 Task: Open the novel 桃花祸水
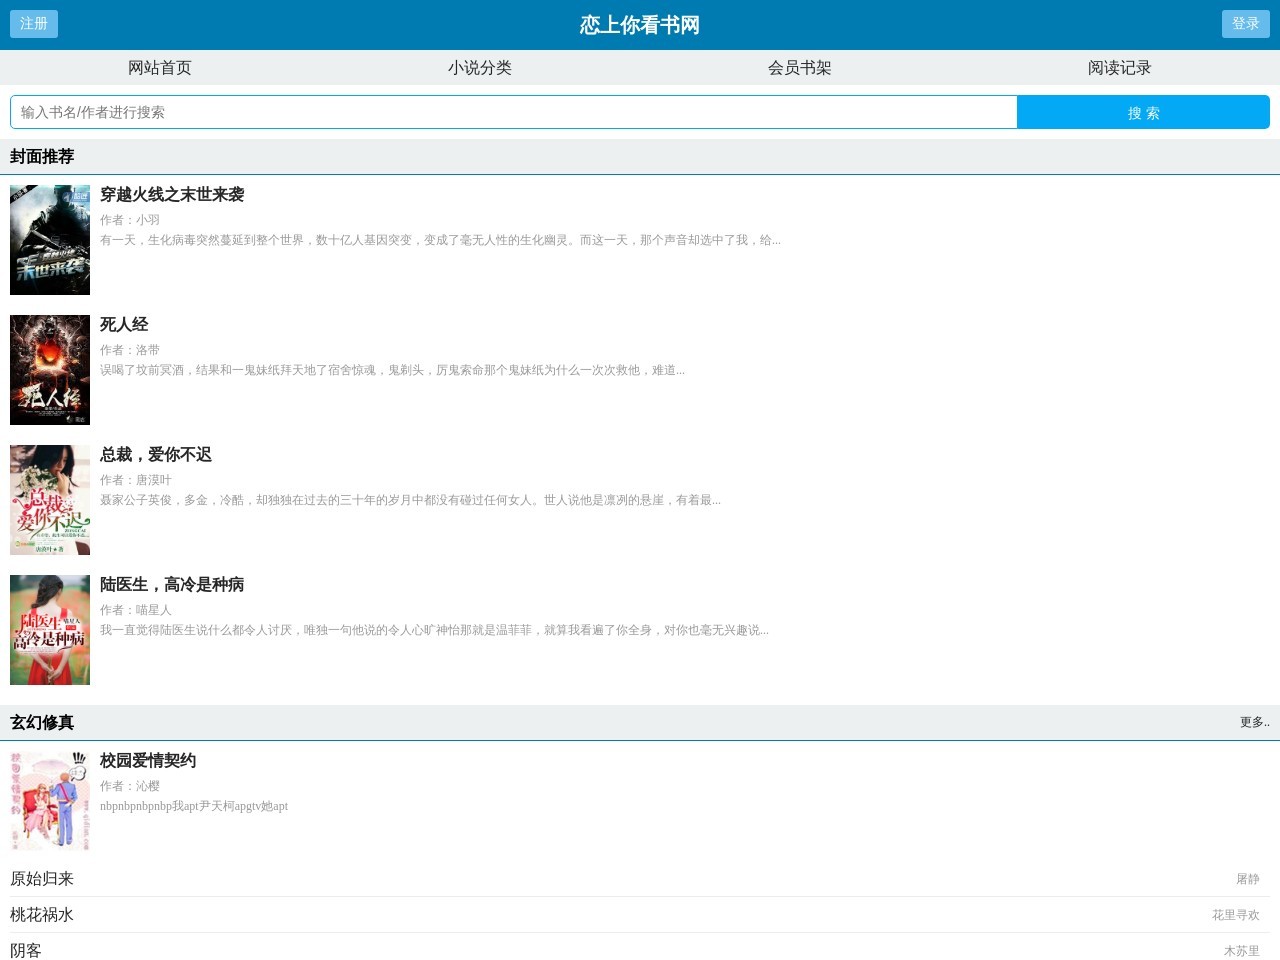pyautogui.click(x=42, y=915)
